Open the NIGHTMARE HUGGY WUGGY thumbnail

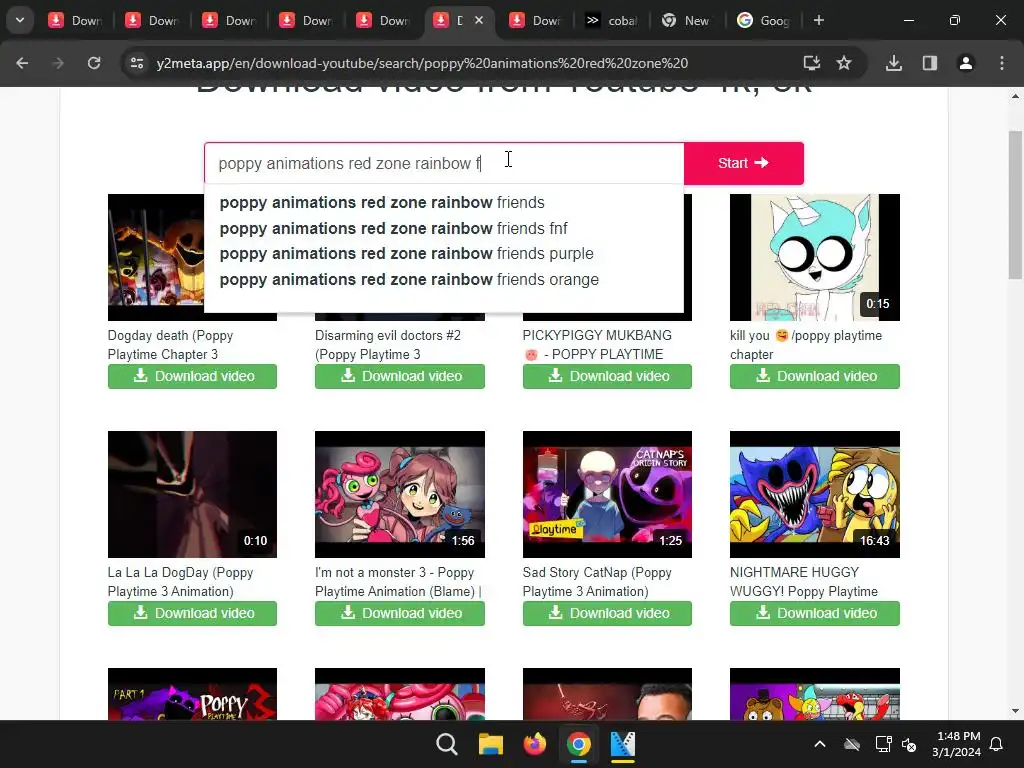tap(814, 494)
